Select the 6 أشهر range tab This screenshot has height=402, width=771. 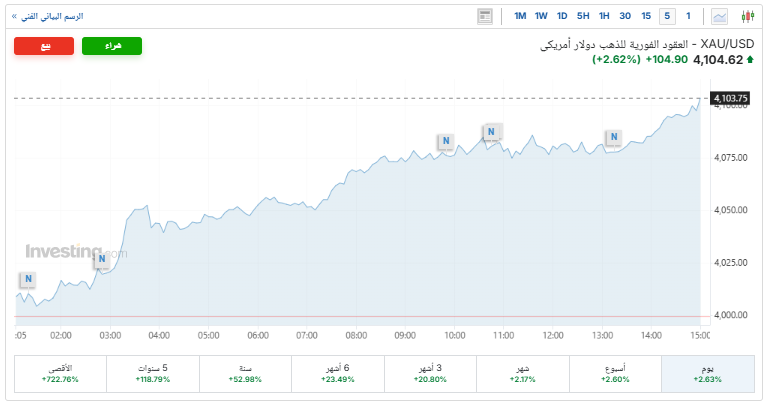point(338,374)
